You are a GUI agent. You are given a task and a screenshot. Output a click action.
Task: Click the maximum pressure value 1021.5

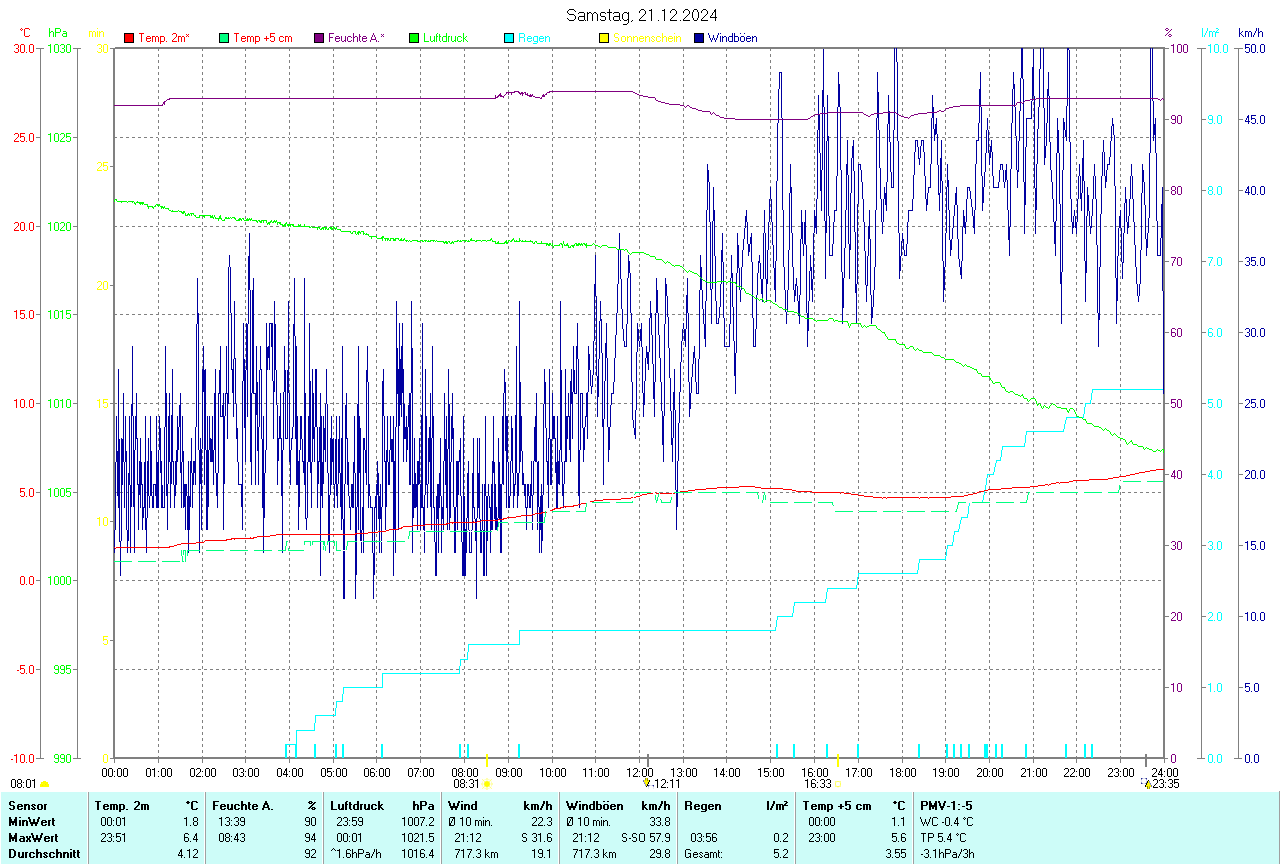tap(418, 838)
